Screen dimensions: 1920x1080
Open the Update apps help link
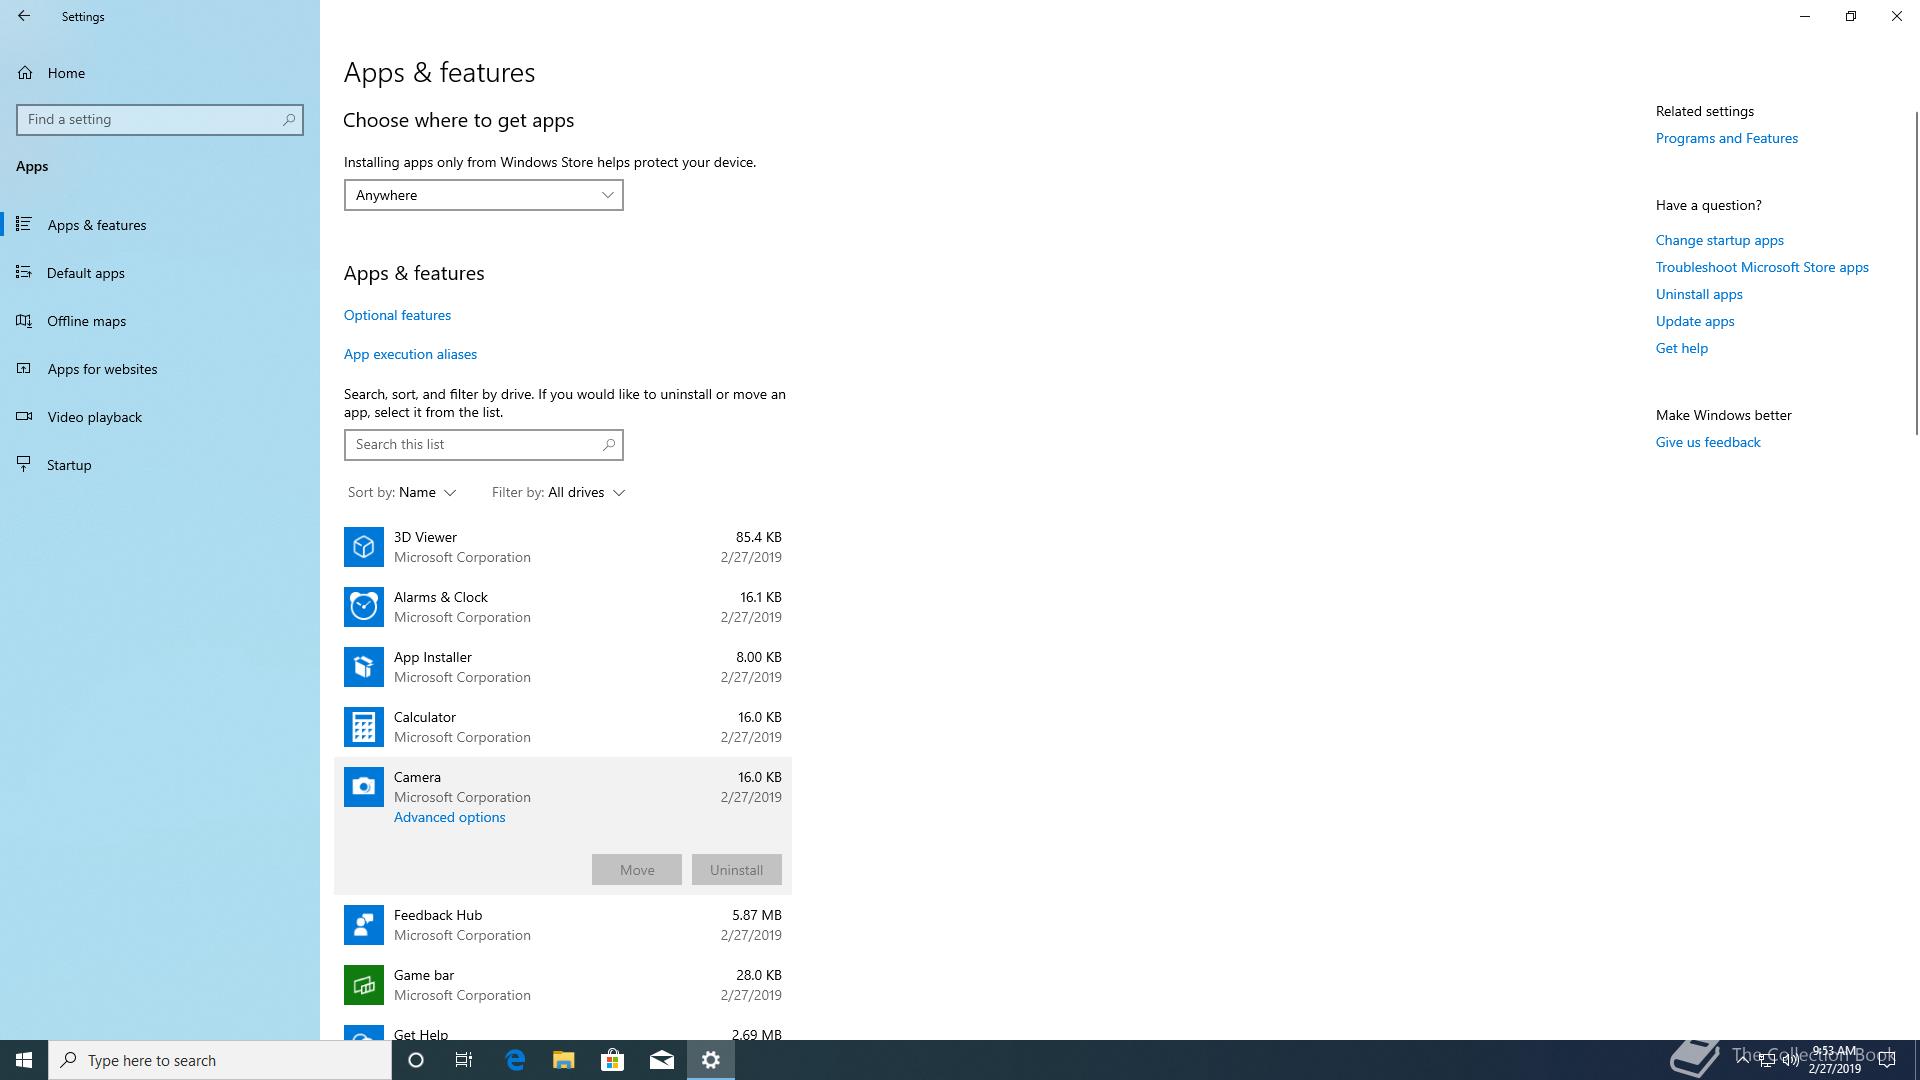1695,321
